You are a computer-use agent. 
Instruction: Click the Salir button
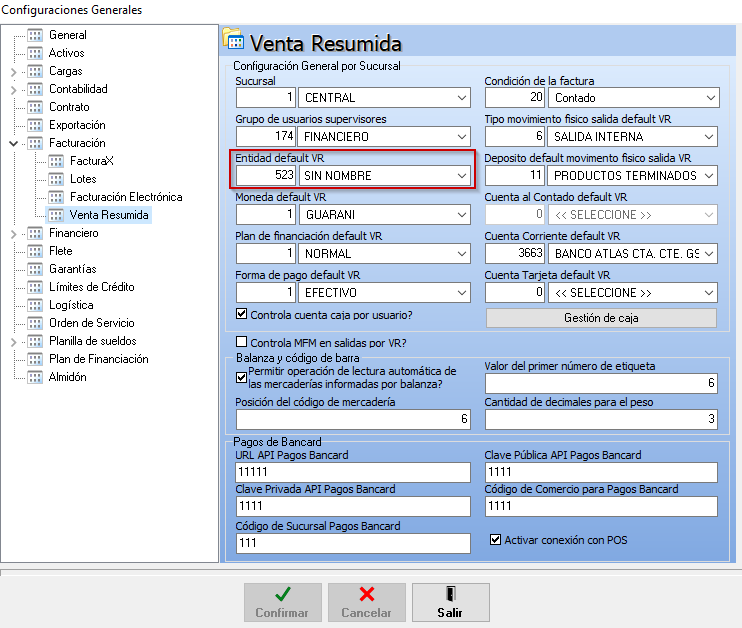click(x=450, y=602)
